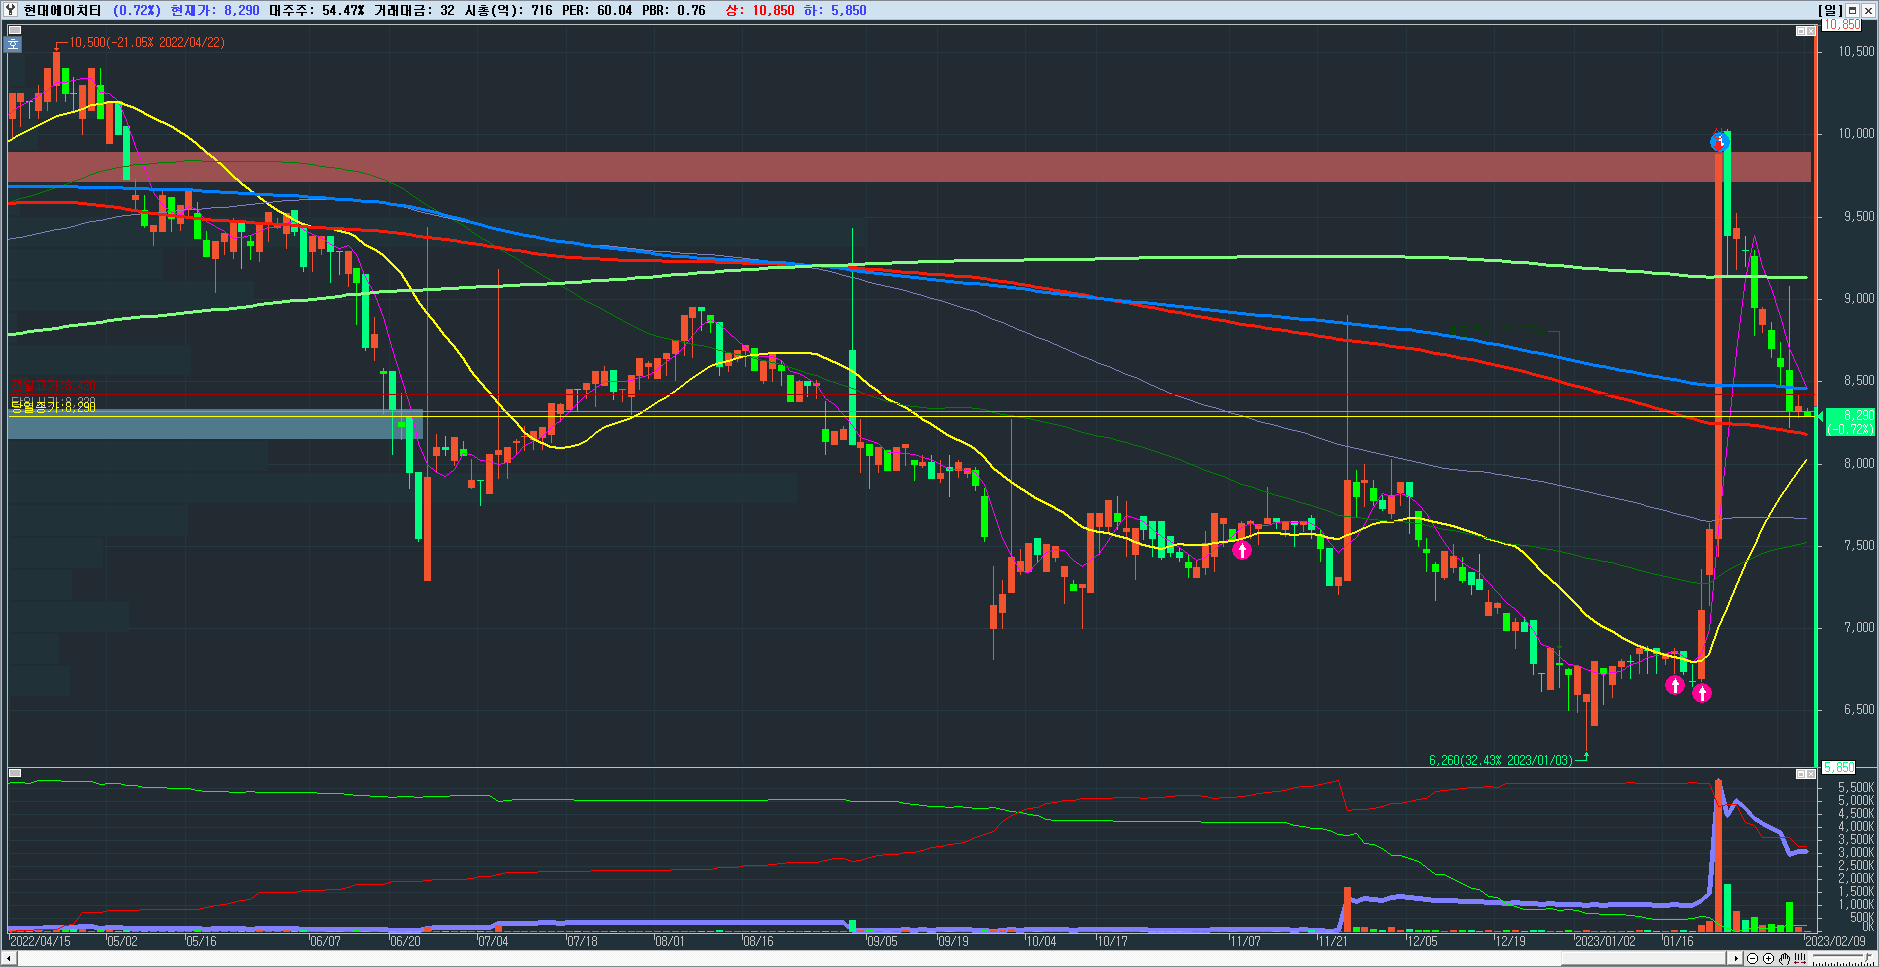
Task: Open chart settings via the wrench icon
Action: point(11,10)
